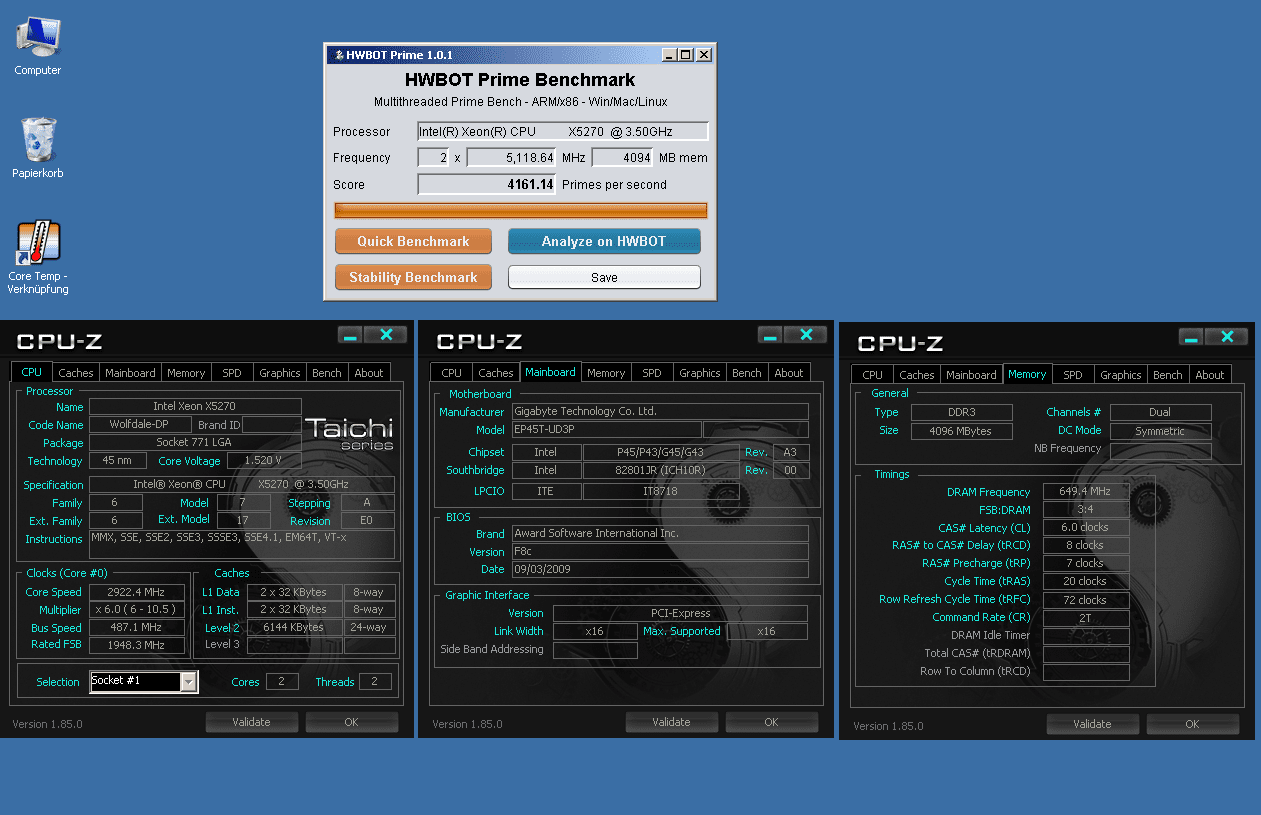Click OK in the Mainboard window
1261x815 pixels.
(771, 721)
